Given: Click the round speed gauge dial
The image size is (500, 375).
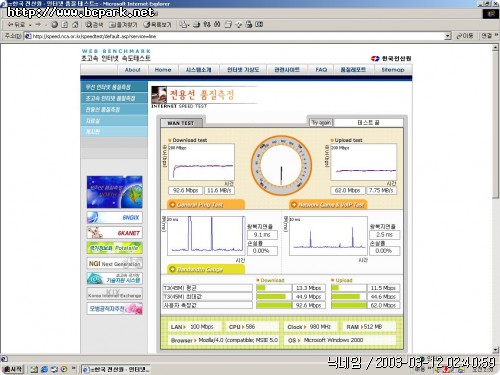Looking at the screenshot, I should (x=281, y=166).
